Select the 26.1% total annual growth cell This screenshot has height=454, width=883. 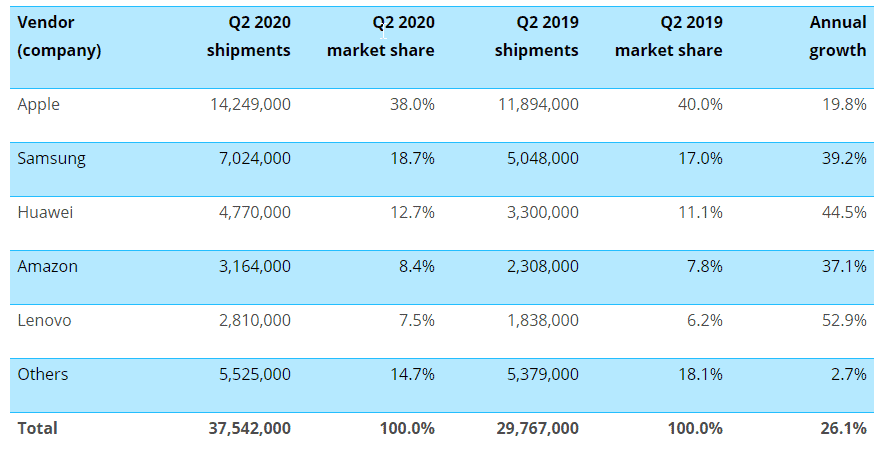point(844,428)
